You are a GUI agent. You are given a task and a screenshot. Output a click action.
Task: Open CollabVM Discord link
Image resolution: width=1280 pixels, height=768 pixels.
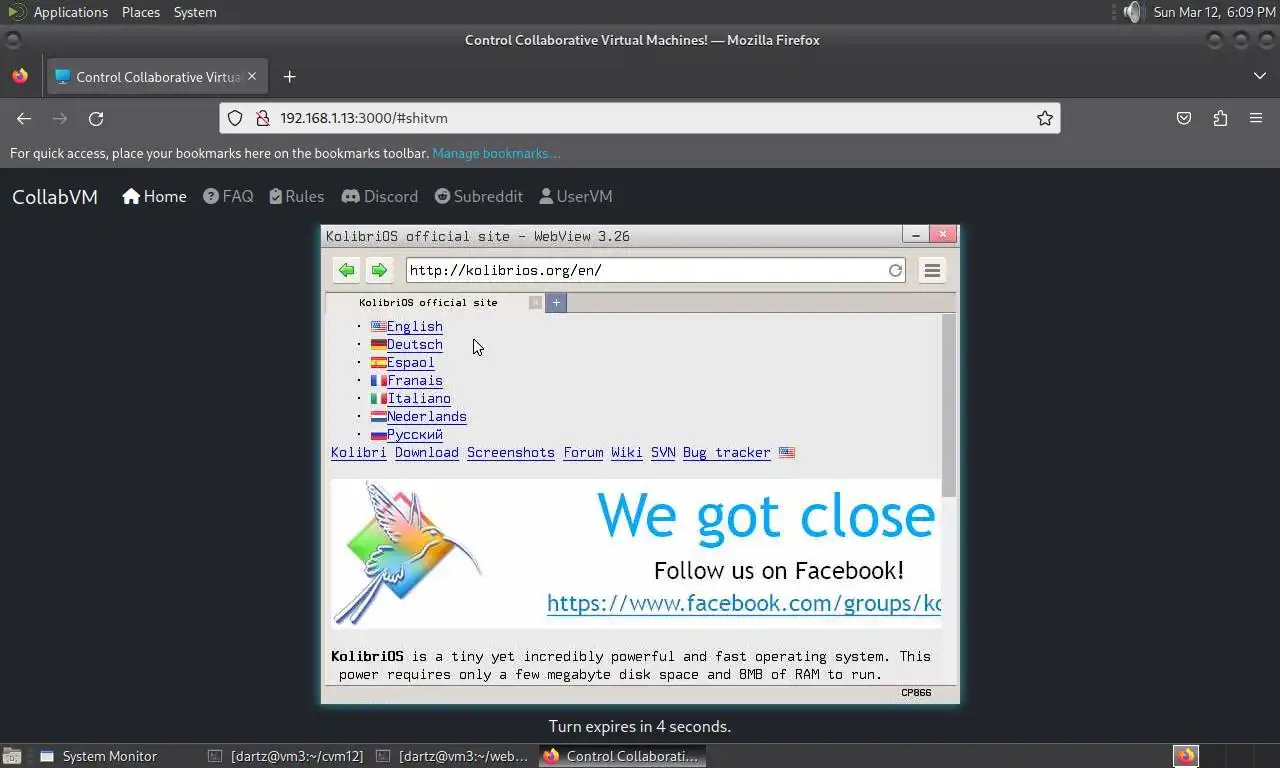pos(380,196)
